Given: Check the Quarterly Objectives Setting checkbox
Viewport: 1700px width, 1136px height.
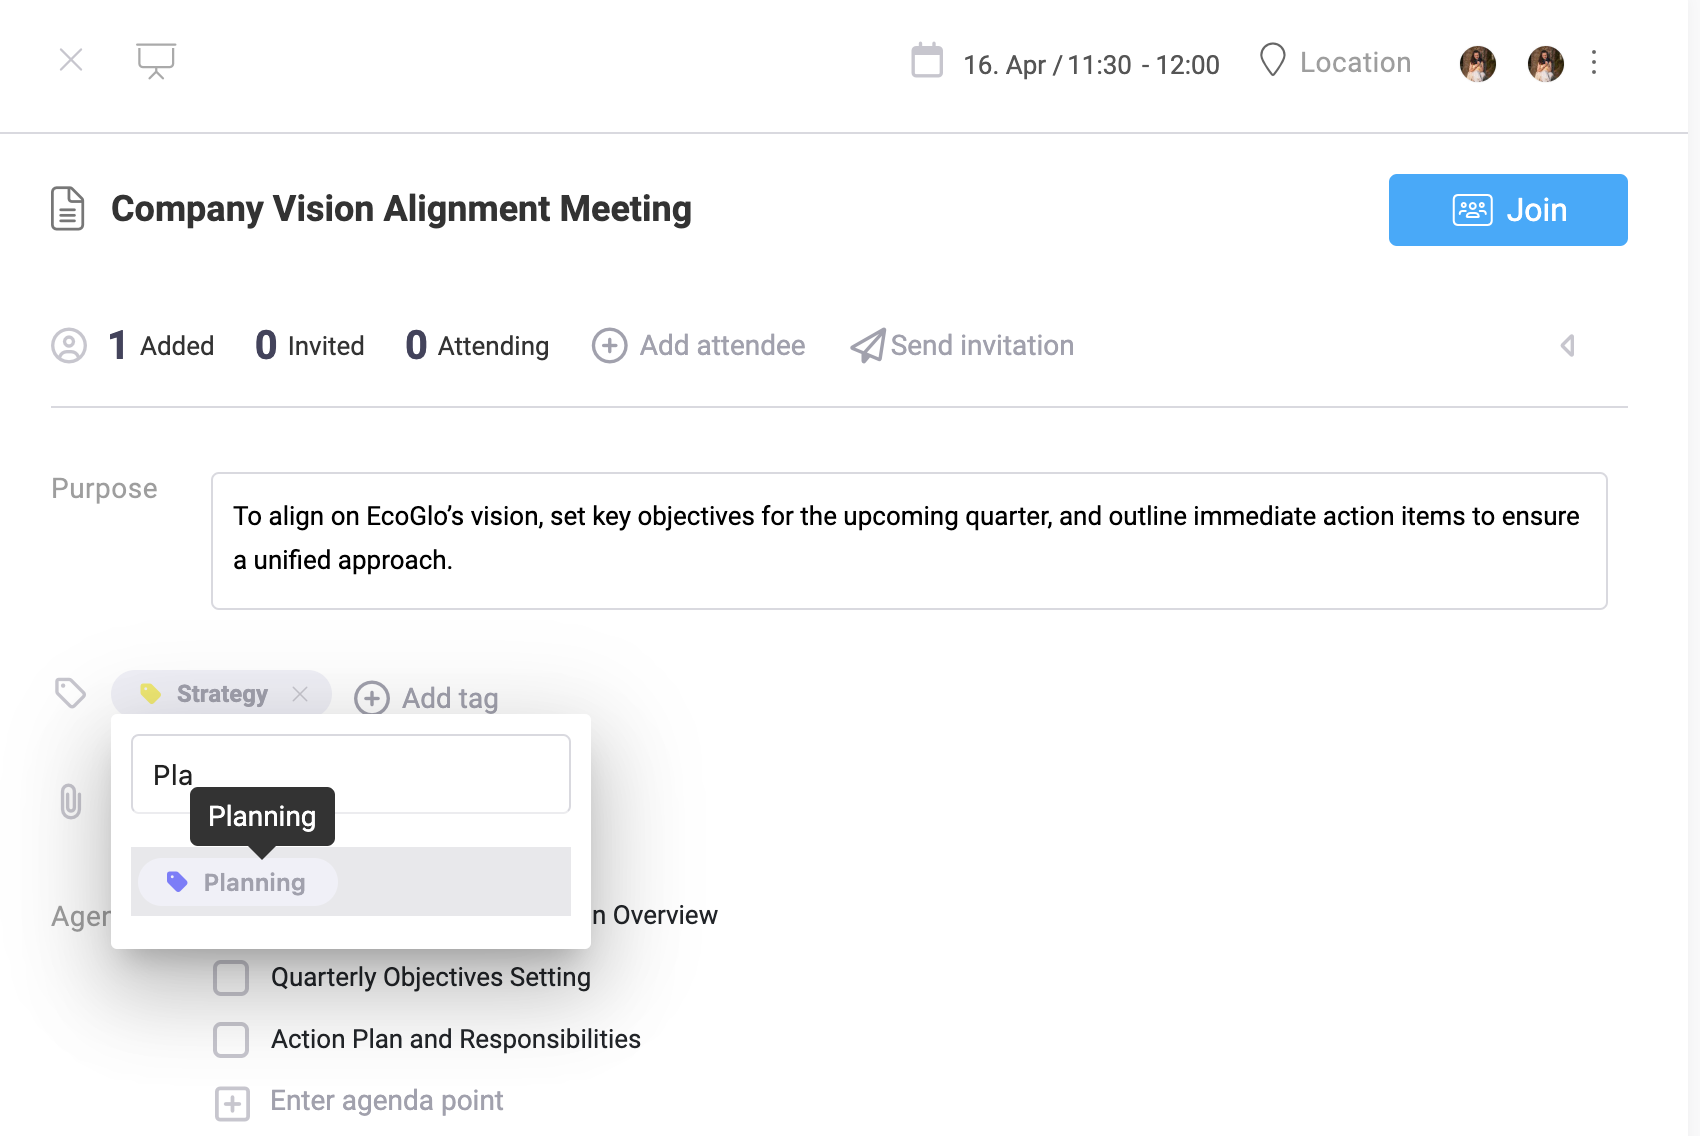Looking at the screenshot, I should [x=231, y=977].
